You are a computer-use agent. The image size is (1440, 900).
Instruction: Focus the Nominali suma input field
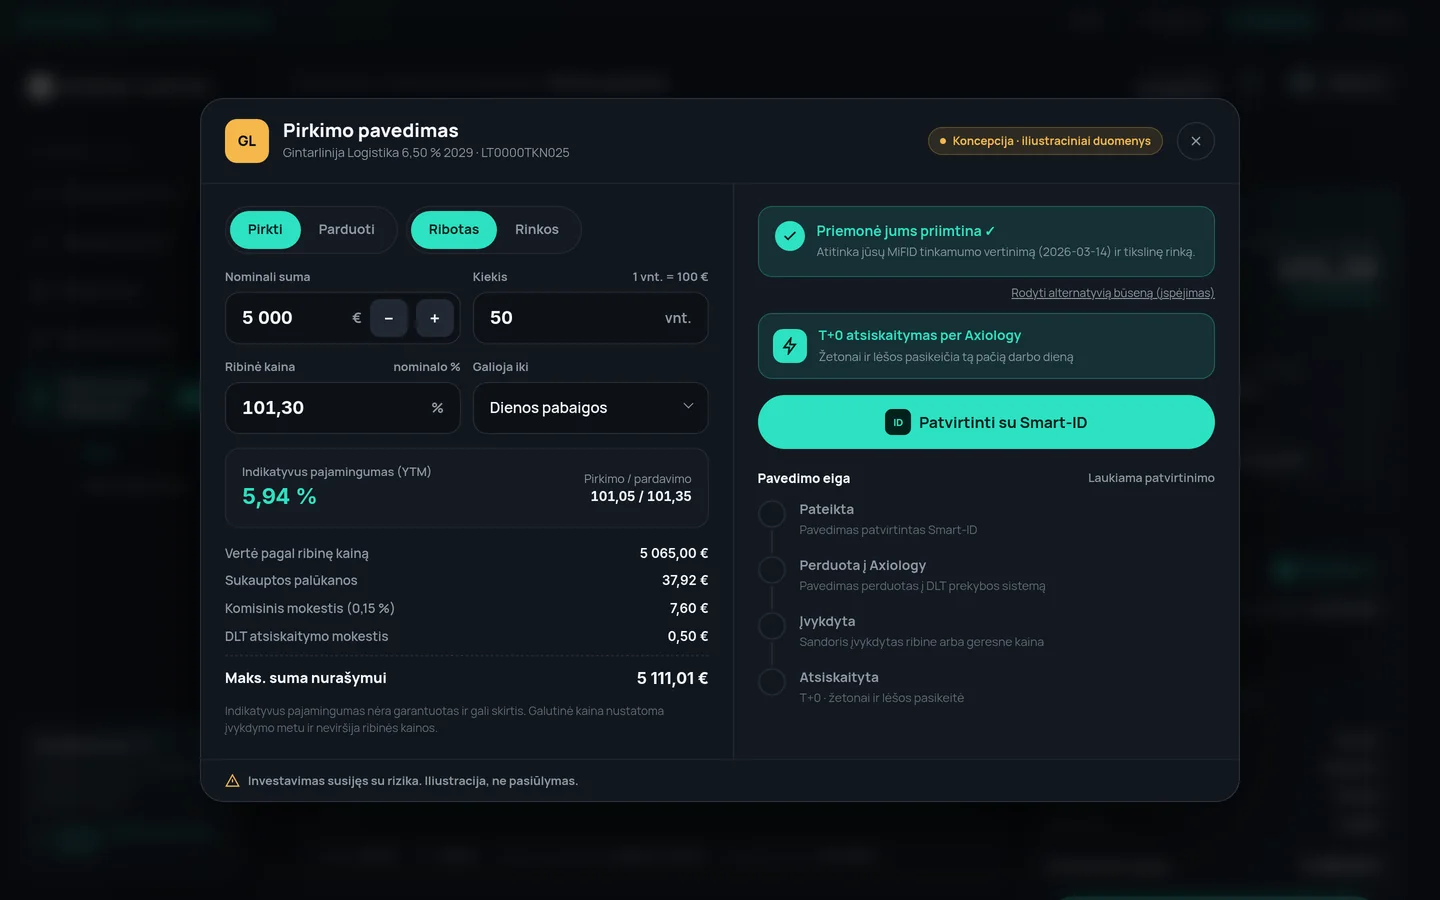[343, 318]
